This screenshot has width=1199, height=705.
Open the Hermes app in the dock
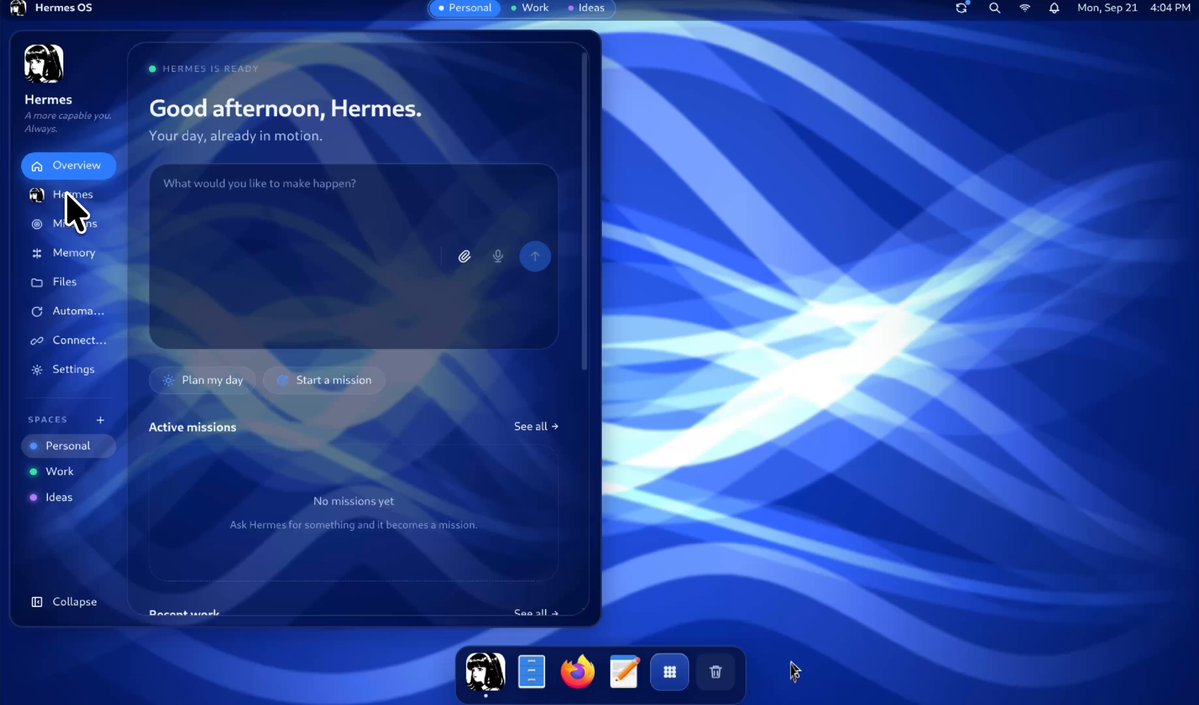(486, 671)
